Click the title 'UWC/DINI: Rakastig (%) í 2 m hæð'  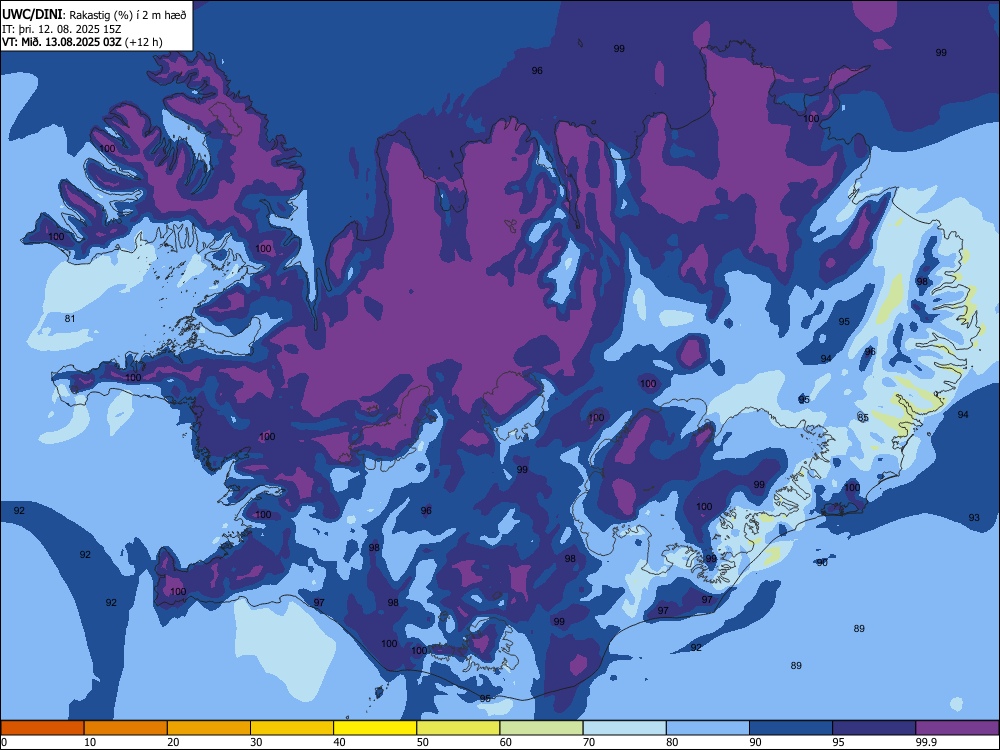[x=94, y=15]
